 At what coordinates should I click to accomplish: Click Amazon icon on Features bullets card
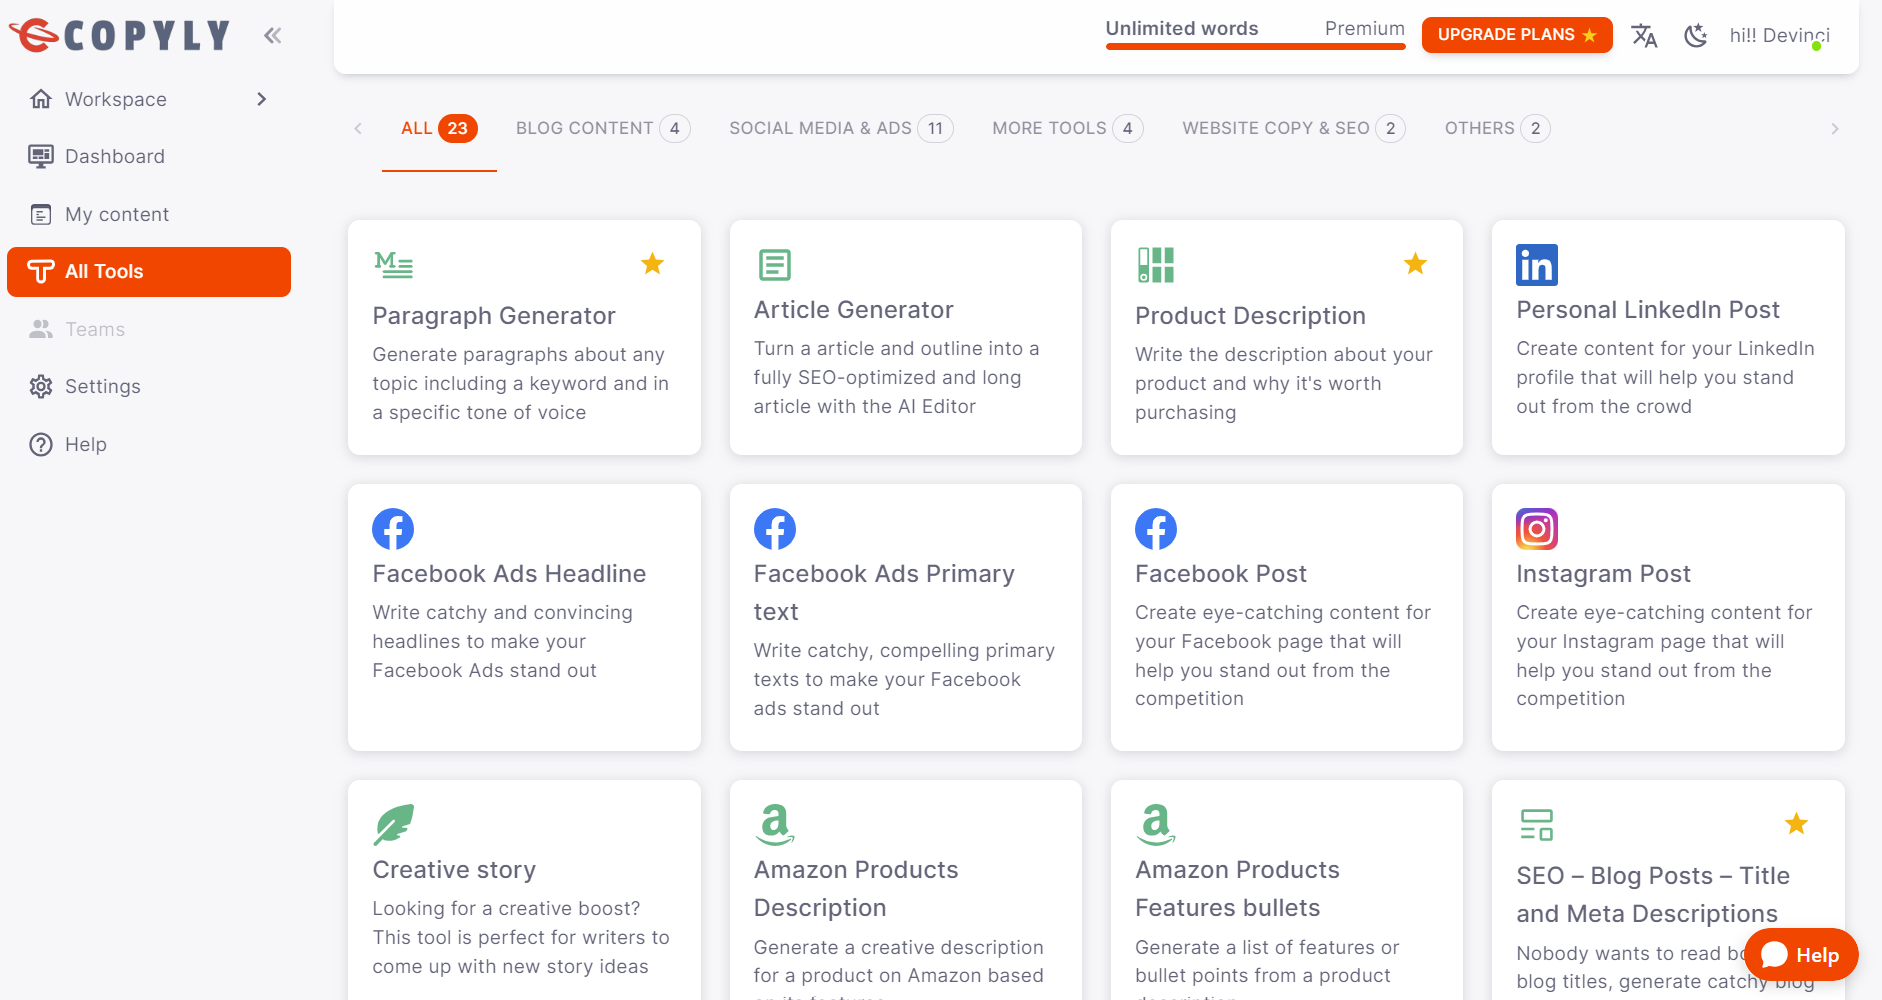(1156, 825)
